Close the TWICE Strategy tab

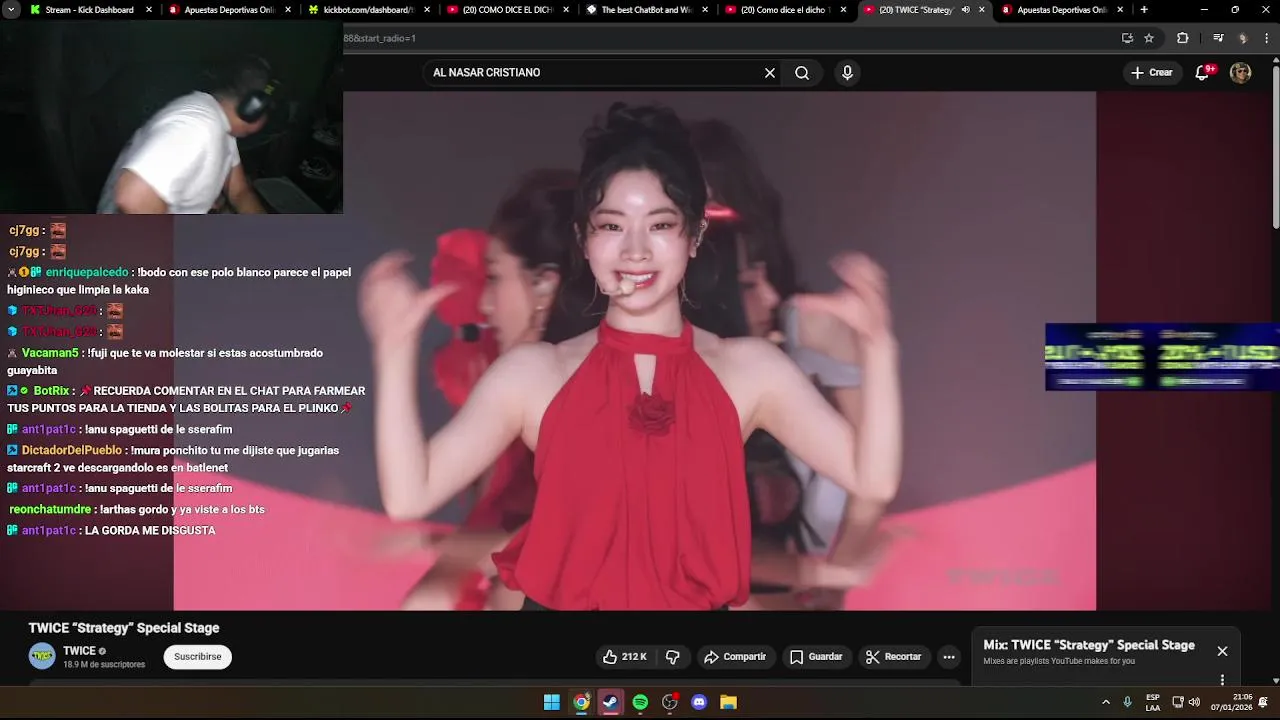[x=982, y=10]
